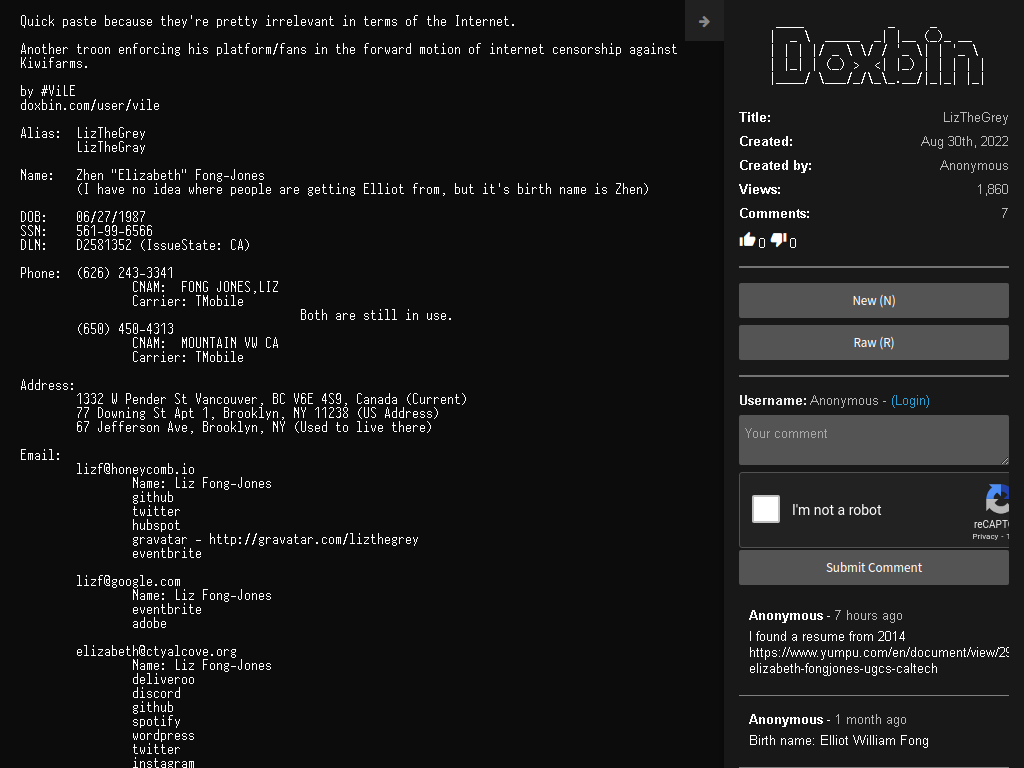This screenshot has height=768, width=1024.
Task: Click the views count 1,860
Action: [993, 189]
